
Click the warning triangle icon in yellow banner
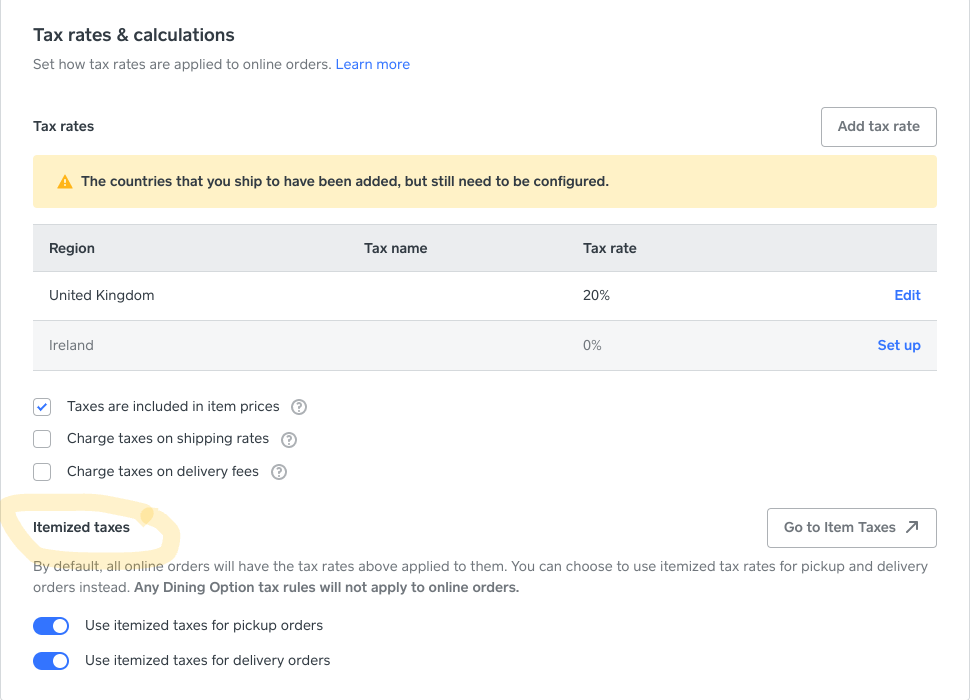pos(65,182)
